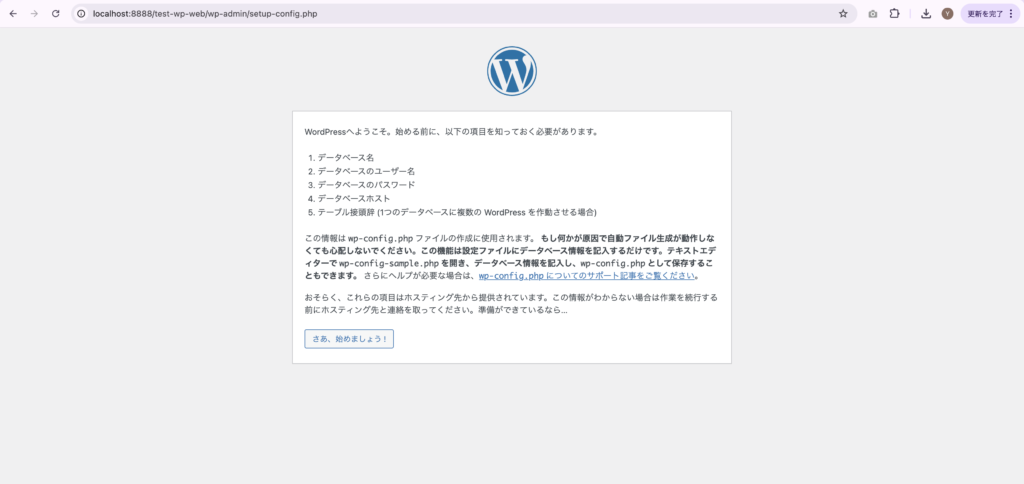Screen dimensions: 1024x484
Task: Click the データベースのパスワード list item
Action: click(366, 185)
